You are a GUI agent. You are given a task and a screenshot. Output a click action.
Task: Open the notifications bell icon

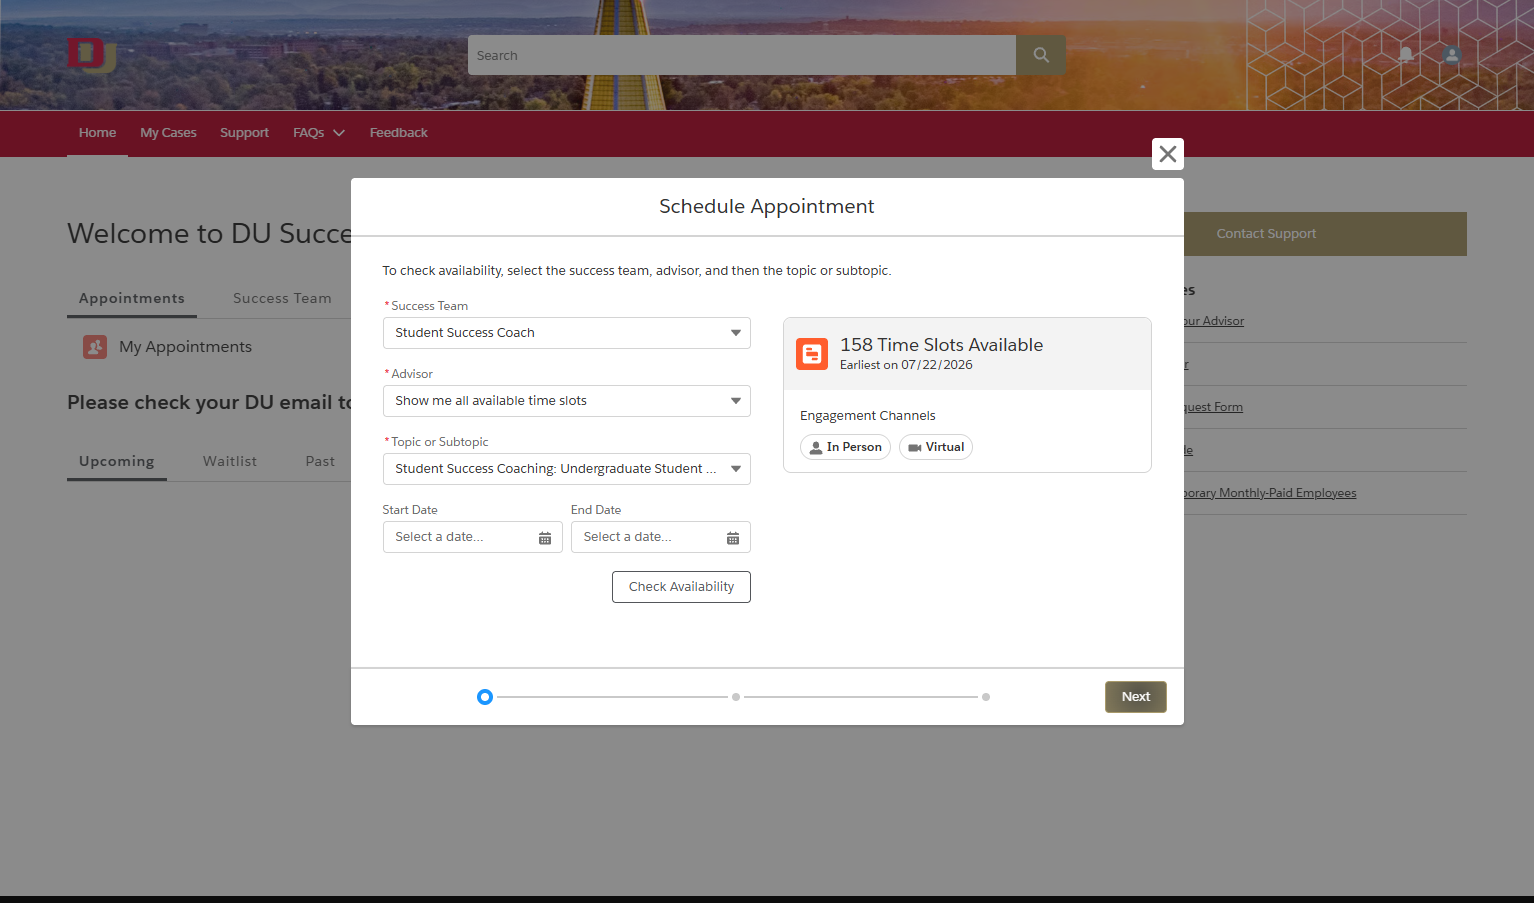click(x=1406, y=55)
